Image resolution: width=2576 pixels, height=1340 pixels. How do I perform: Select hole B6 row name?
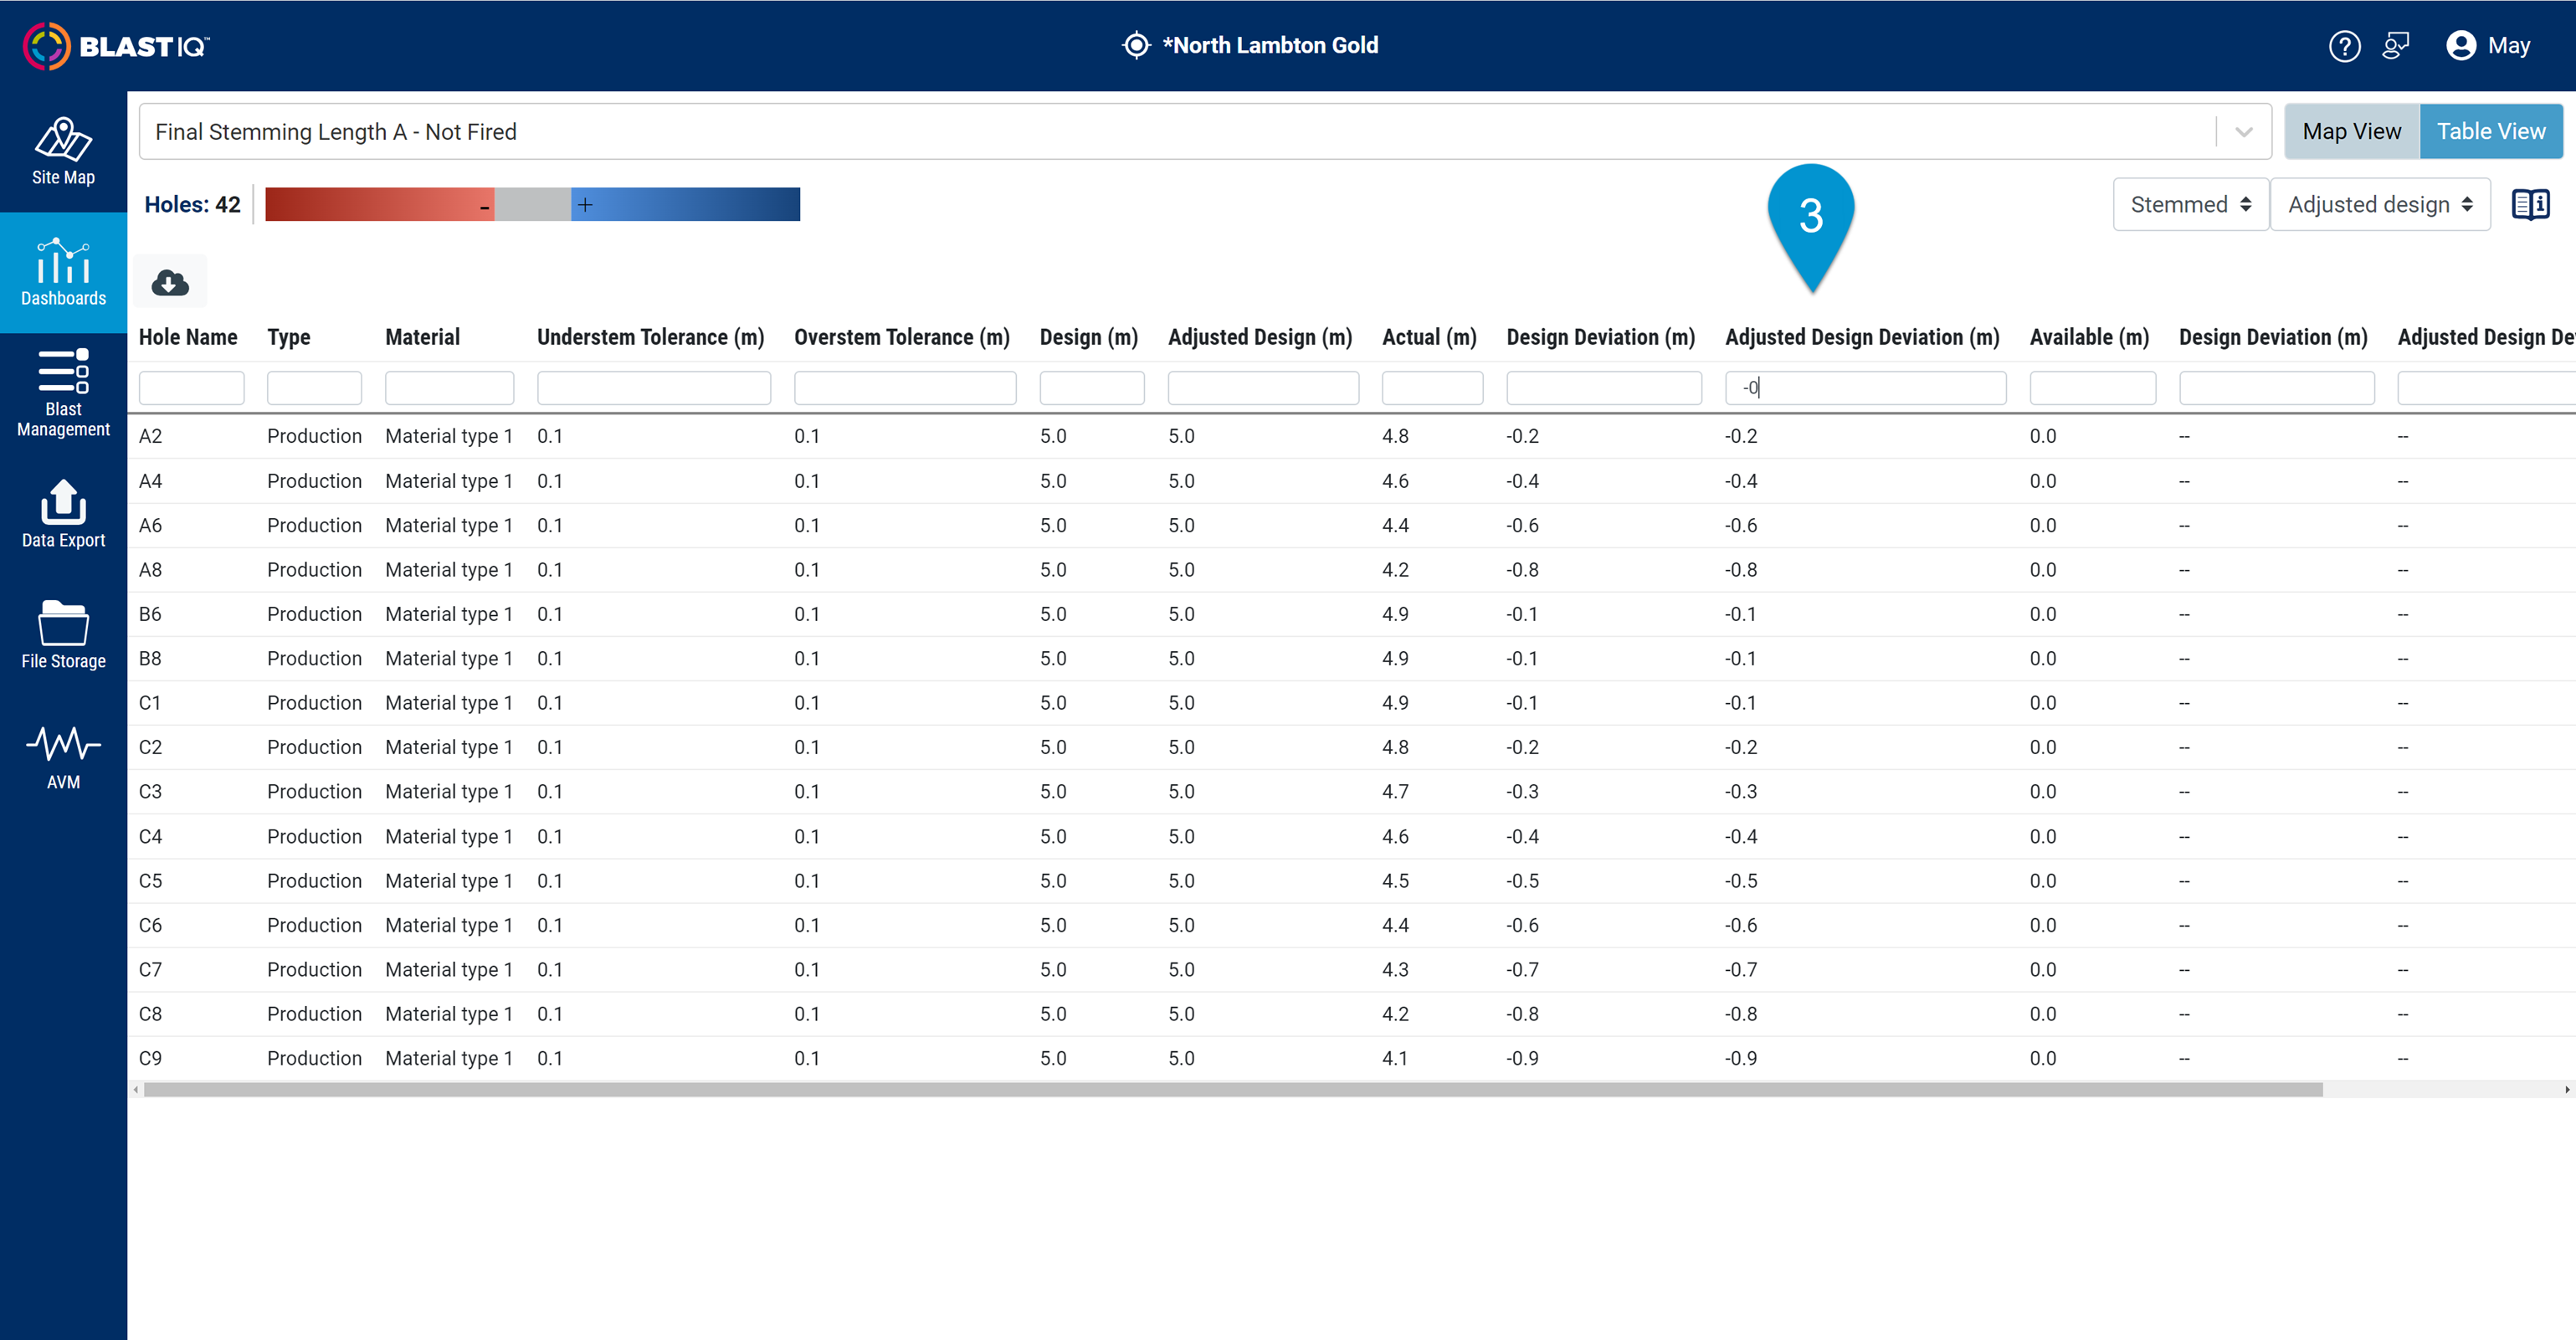[151, 614]
